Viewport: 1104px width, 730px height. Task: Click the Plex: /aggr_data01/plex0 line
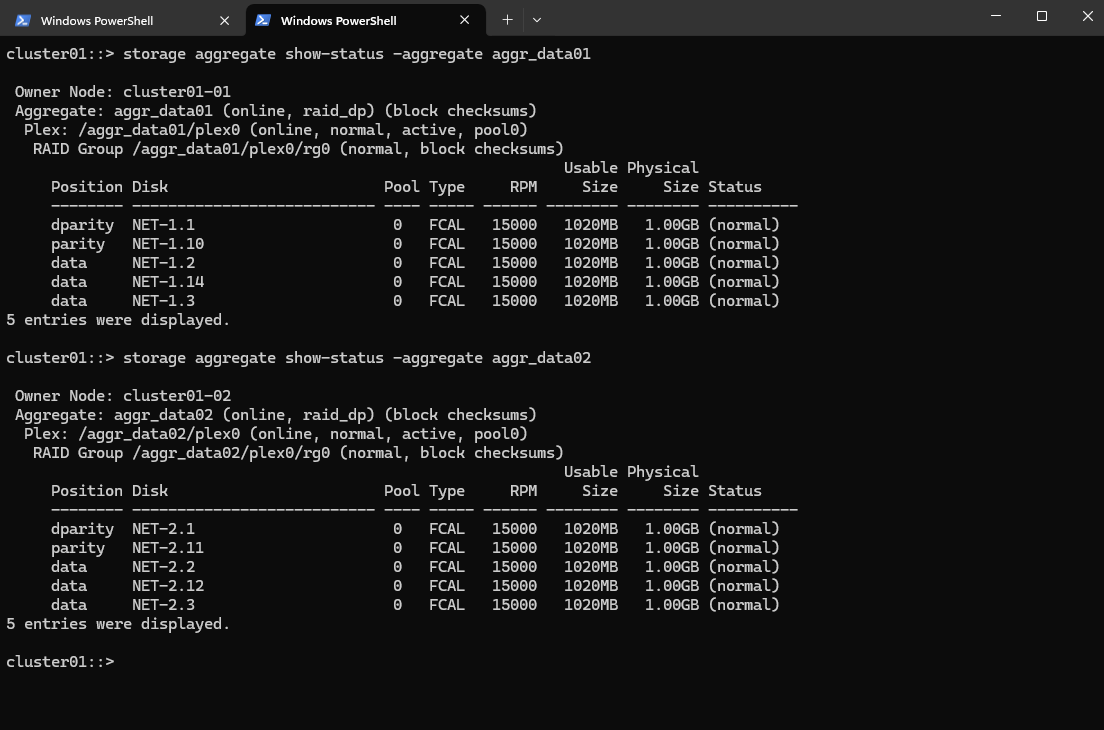tap(275, 130)
